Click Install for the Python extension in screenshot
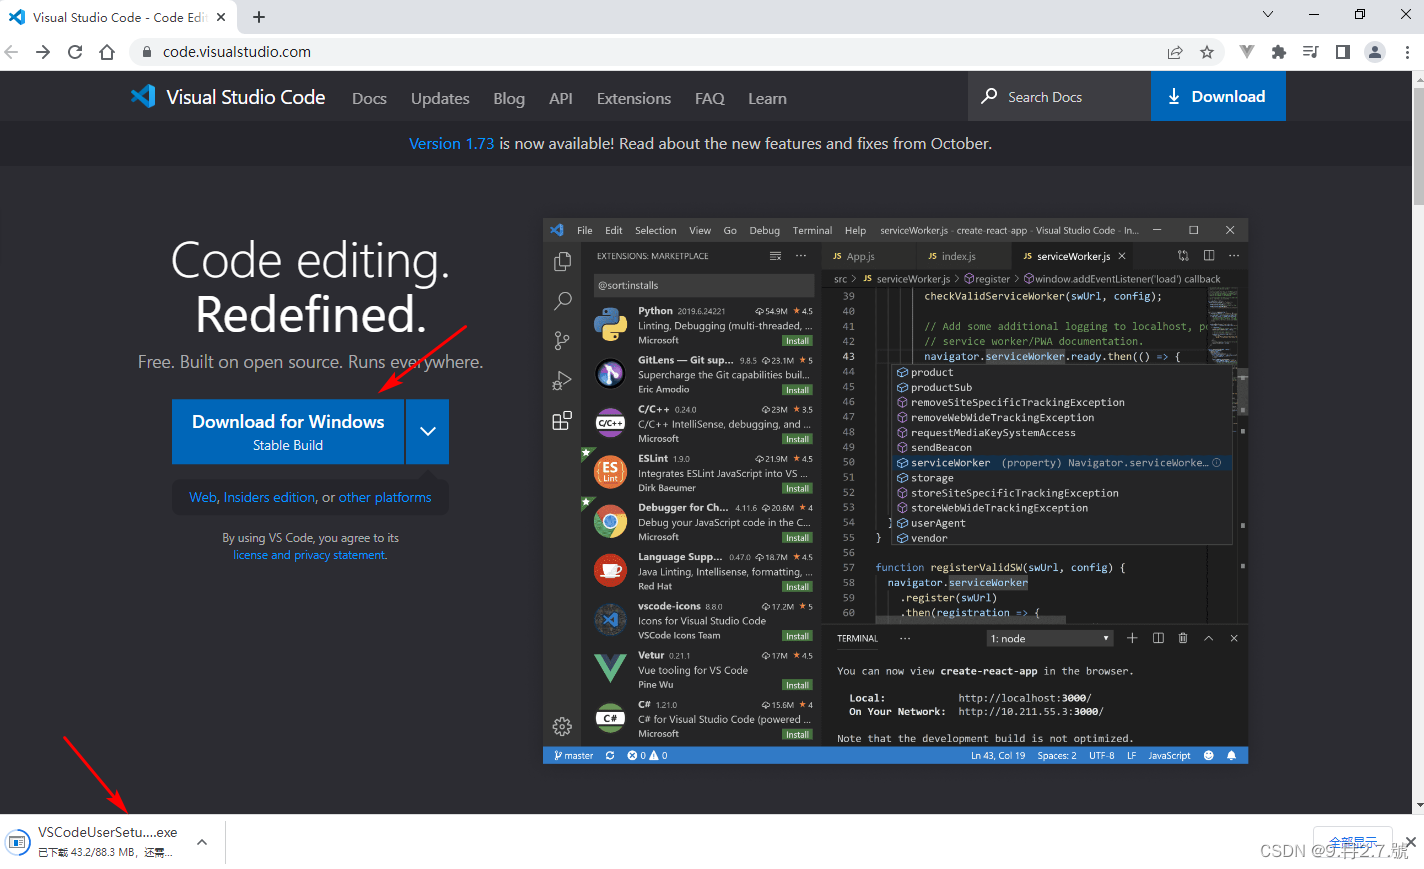1424x869 pixels. (x=797, y=341)
